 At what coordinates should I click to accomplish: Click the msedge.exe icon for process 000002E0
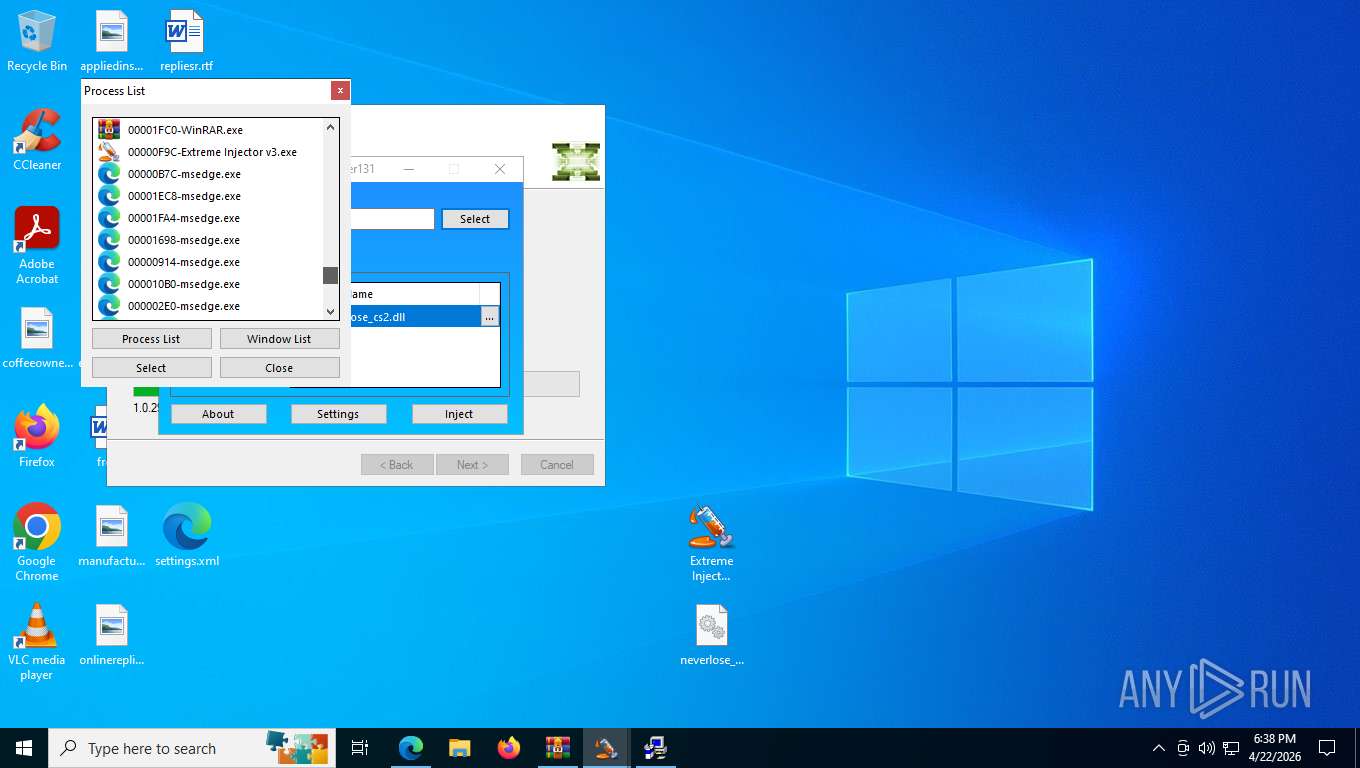click(109, 306)
